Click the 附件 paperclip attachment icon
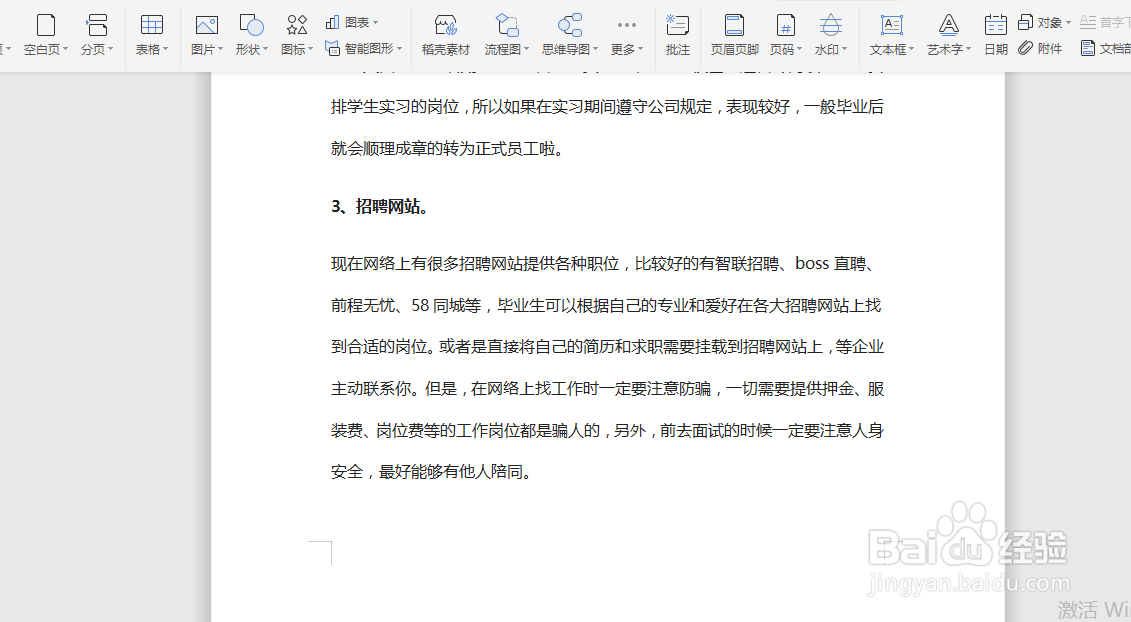Viewport: 1131px width, 622px height. 1025,48
